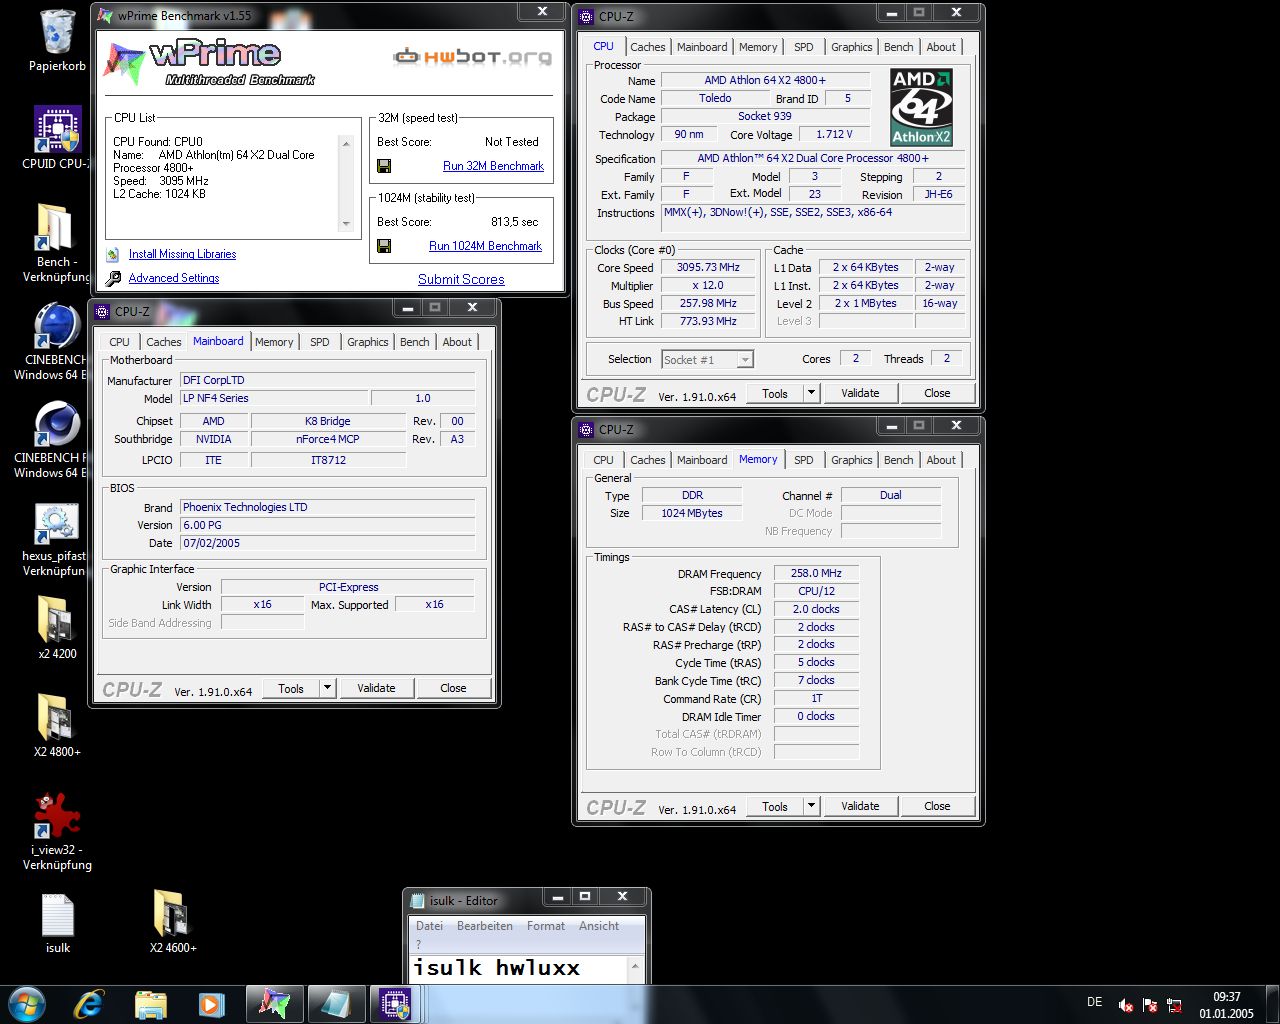Switch to CPU-Z in the taskbar

pyautogui.click(x=396, y=1004)
